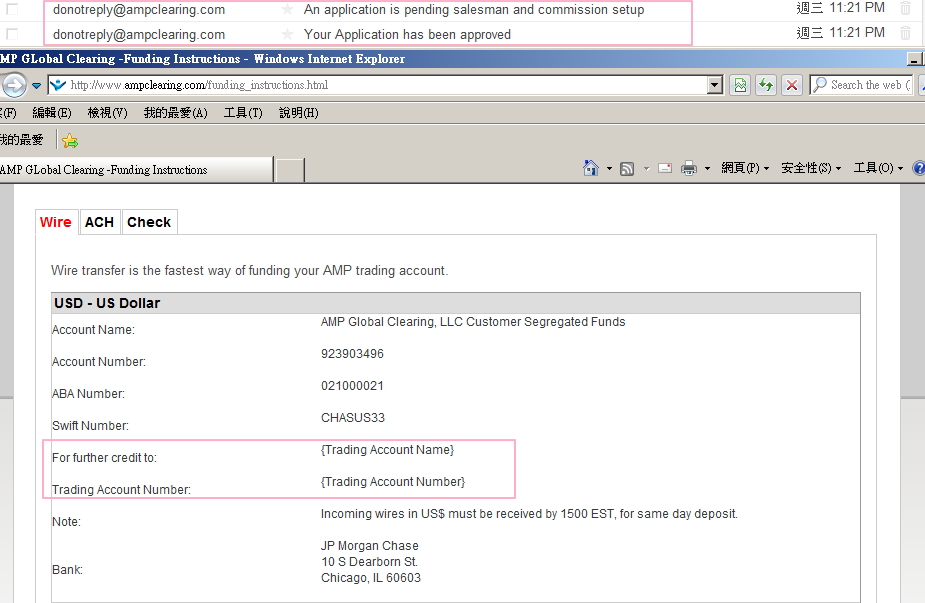Open a new browser tab with the blank tab button
This screenshot has width=925, height=603.
pos(290,170)
